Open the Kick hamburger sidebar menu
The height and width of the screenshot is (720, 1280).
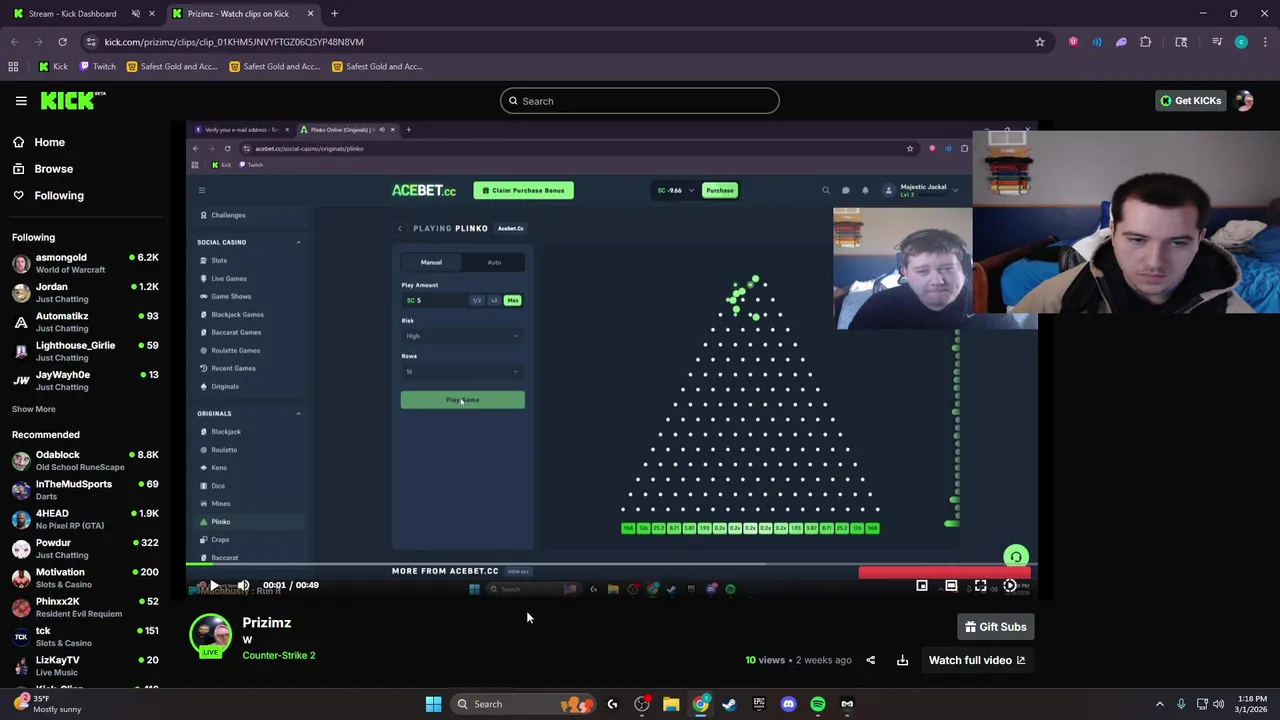click(21, 101)
